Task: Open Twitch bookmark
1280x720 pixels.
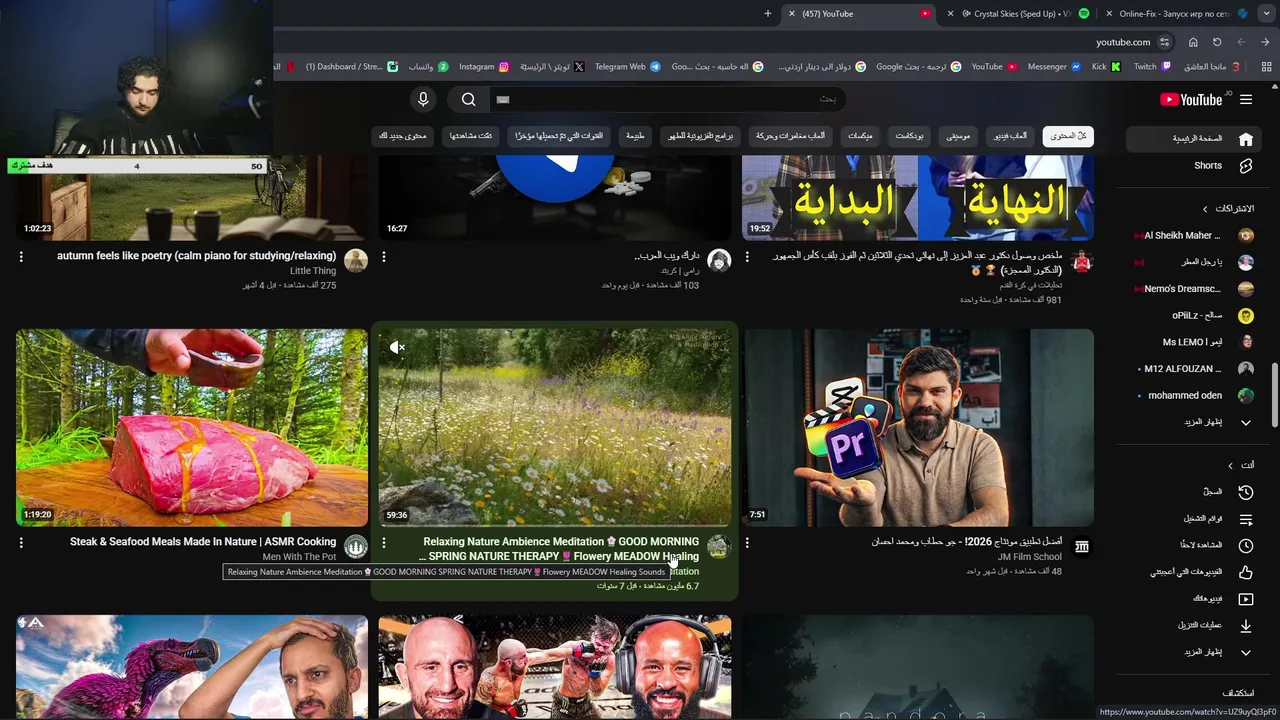Action: 1151,67
